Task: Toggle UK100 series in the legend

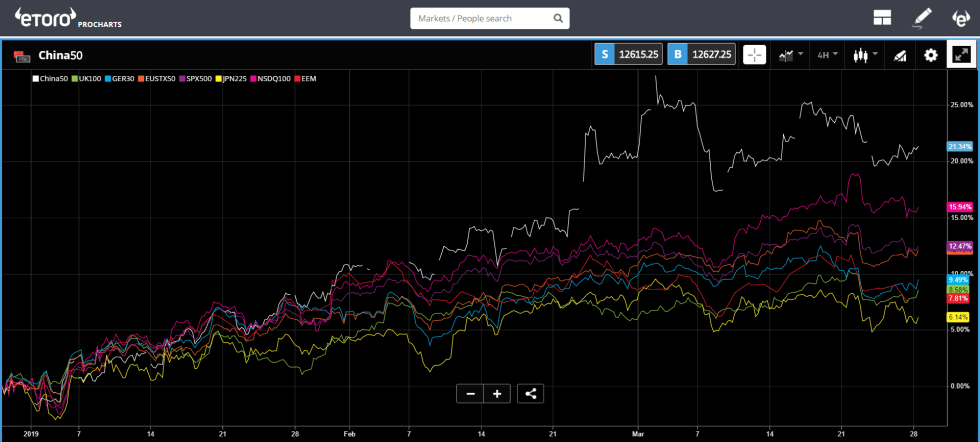Action: [x=88, y=78]
